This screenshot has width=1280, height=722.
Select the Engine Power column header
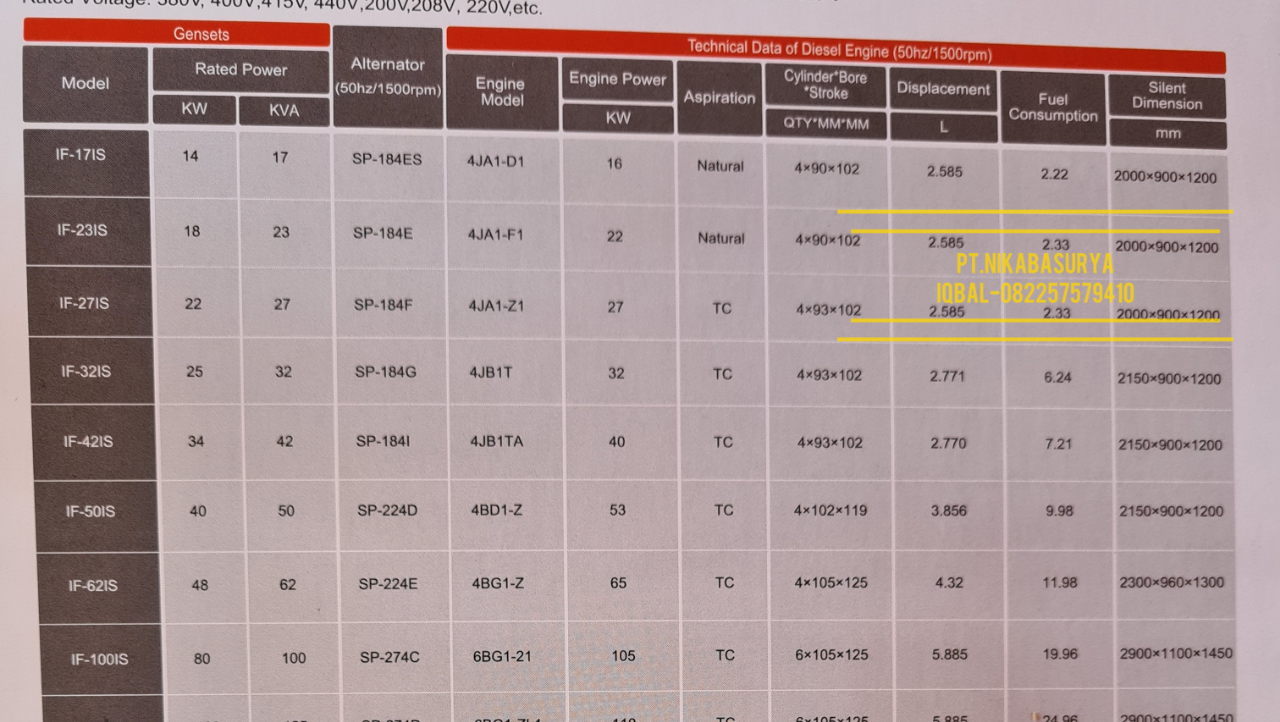point(617,80)
